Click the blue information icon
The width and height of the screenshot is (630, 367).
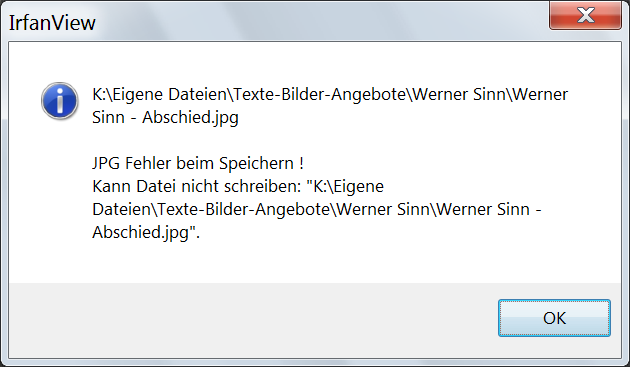click(x=59, y=101)
